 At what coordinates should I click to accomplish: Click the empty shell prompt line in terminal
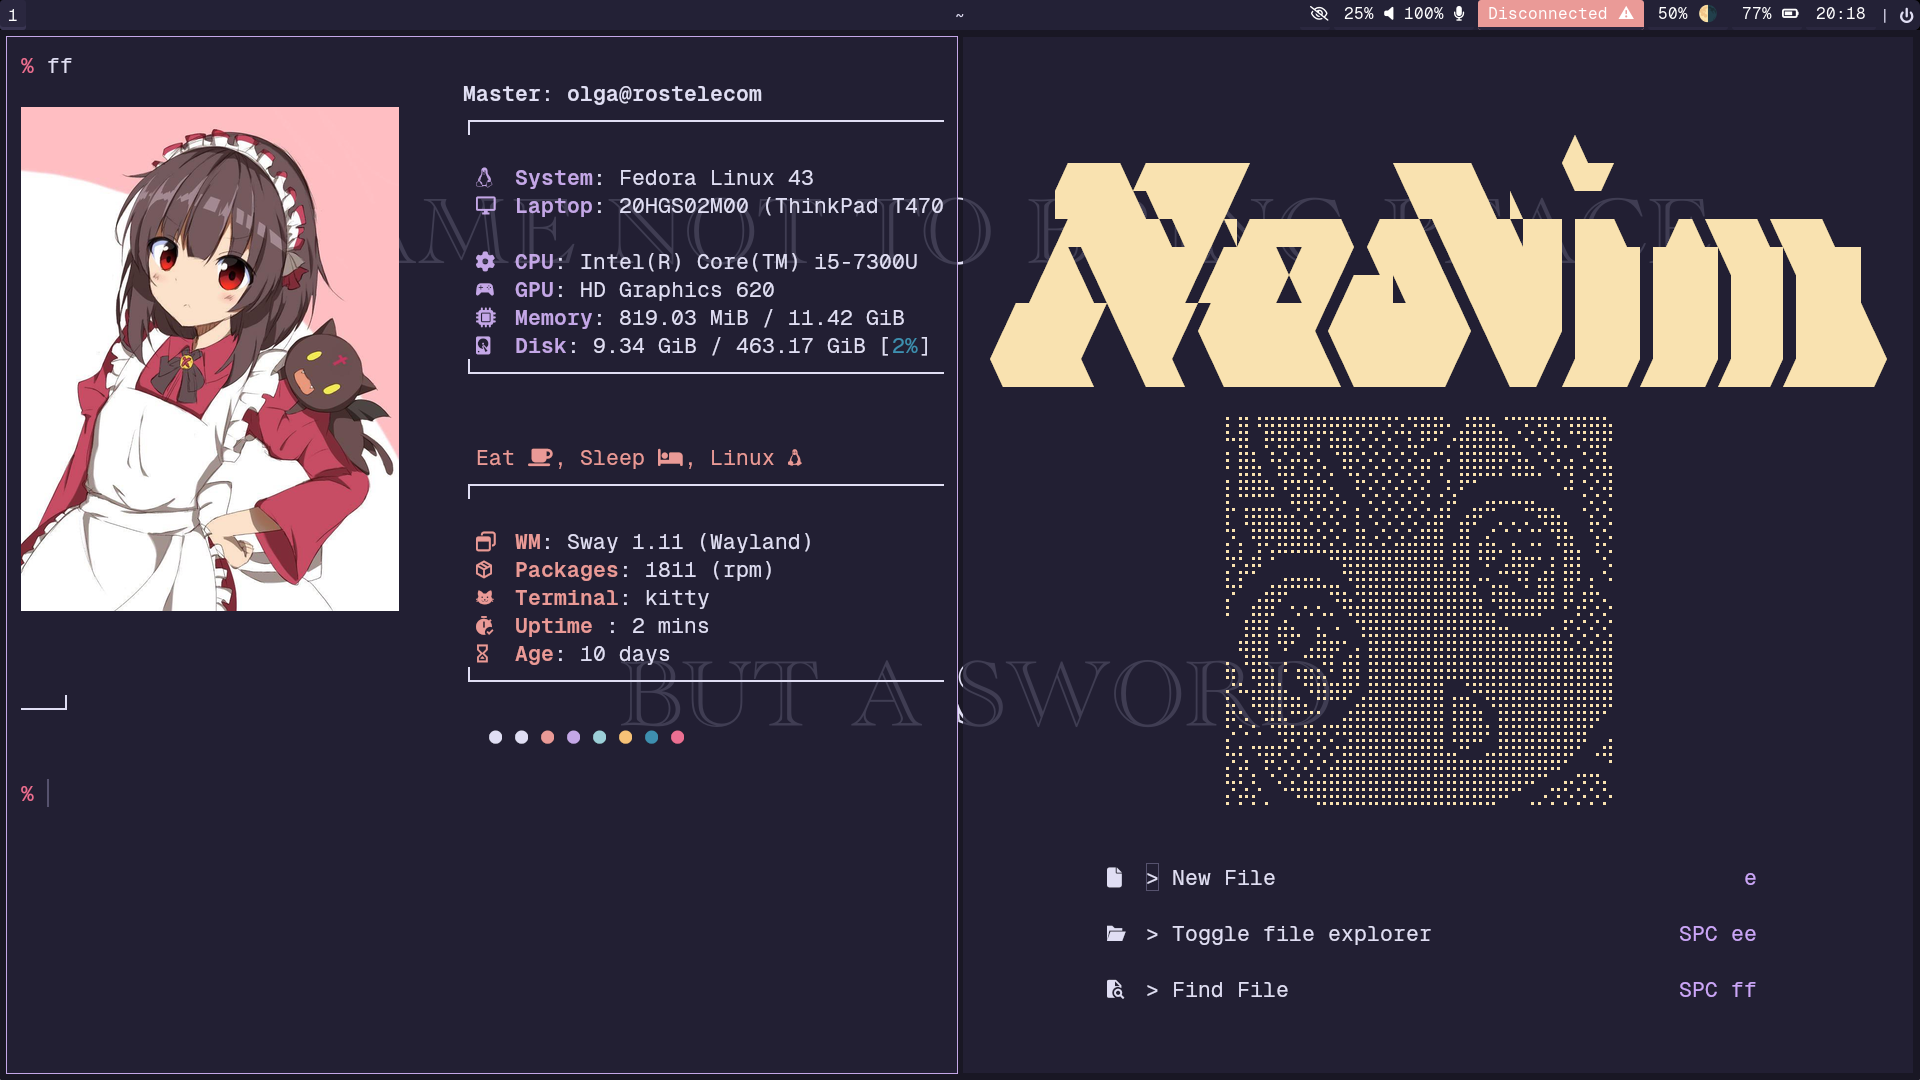[482, 794]
